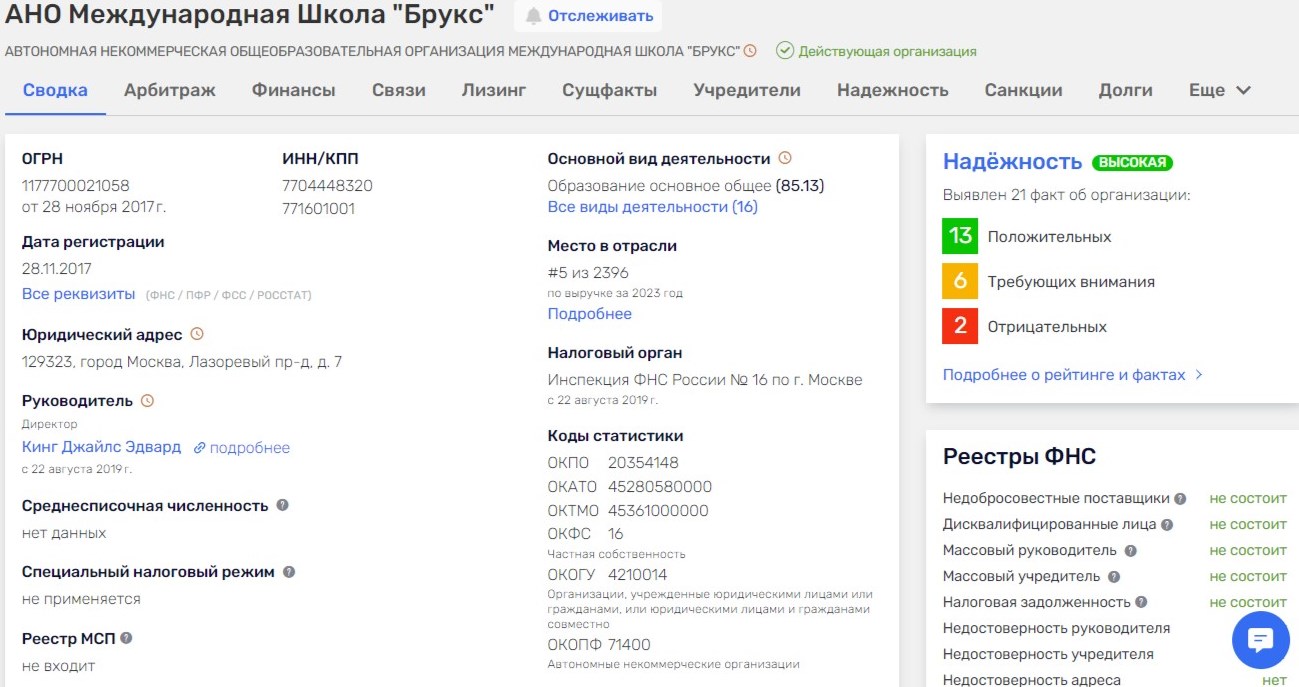The height and width of the screenshot is (687, 1299).
Task: Click help icon next to Реестр МСП
Action: click(126, 638)
